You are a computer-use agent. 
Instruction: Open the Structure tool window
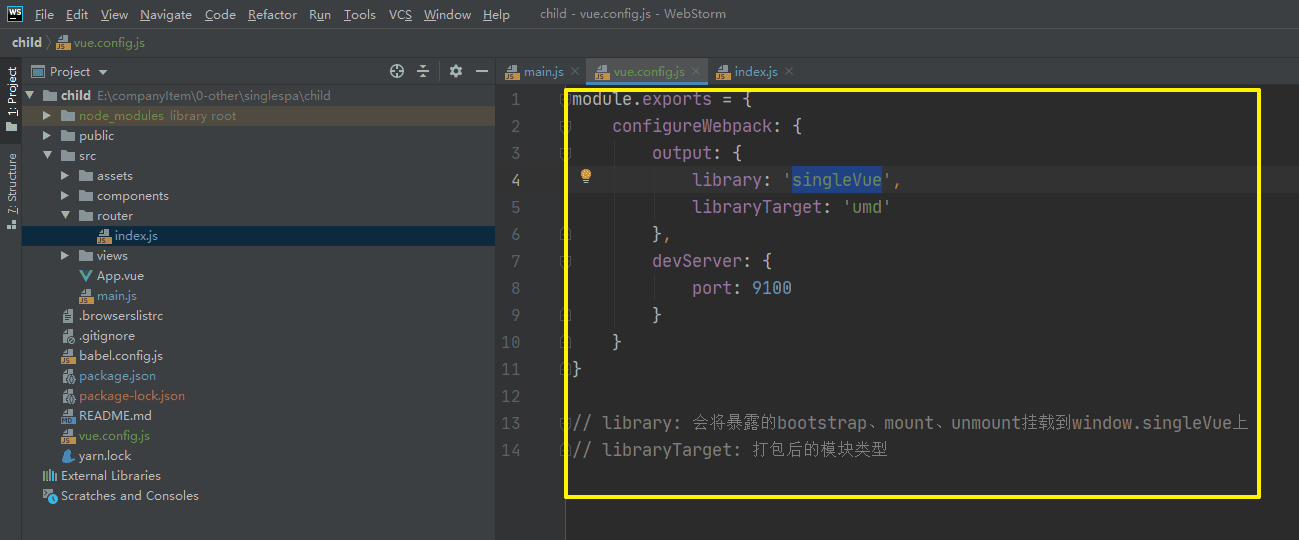pyautogui.click(x=12, y=190)
